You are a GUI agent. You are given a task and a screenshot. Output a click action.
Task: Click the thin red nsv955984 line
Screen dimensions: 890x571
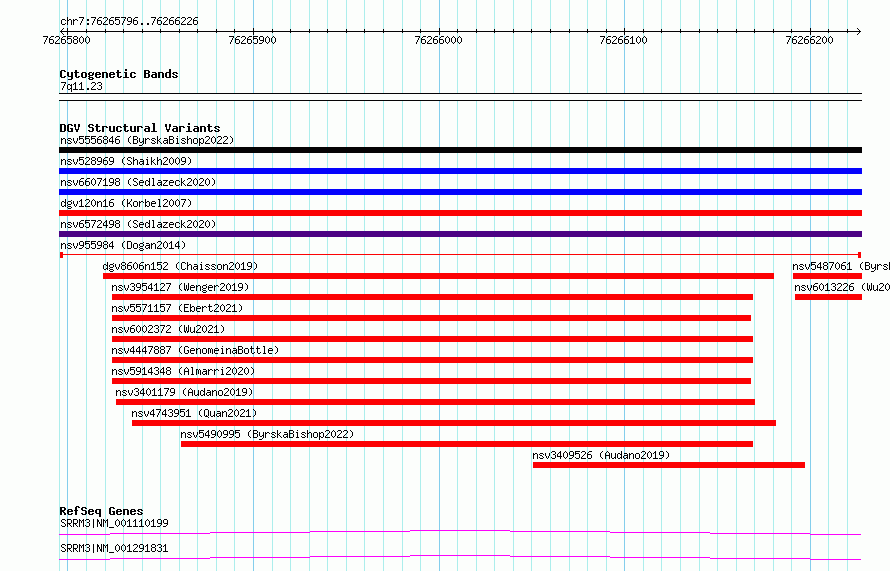[460, 255]
